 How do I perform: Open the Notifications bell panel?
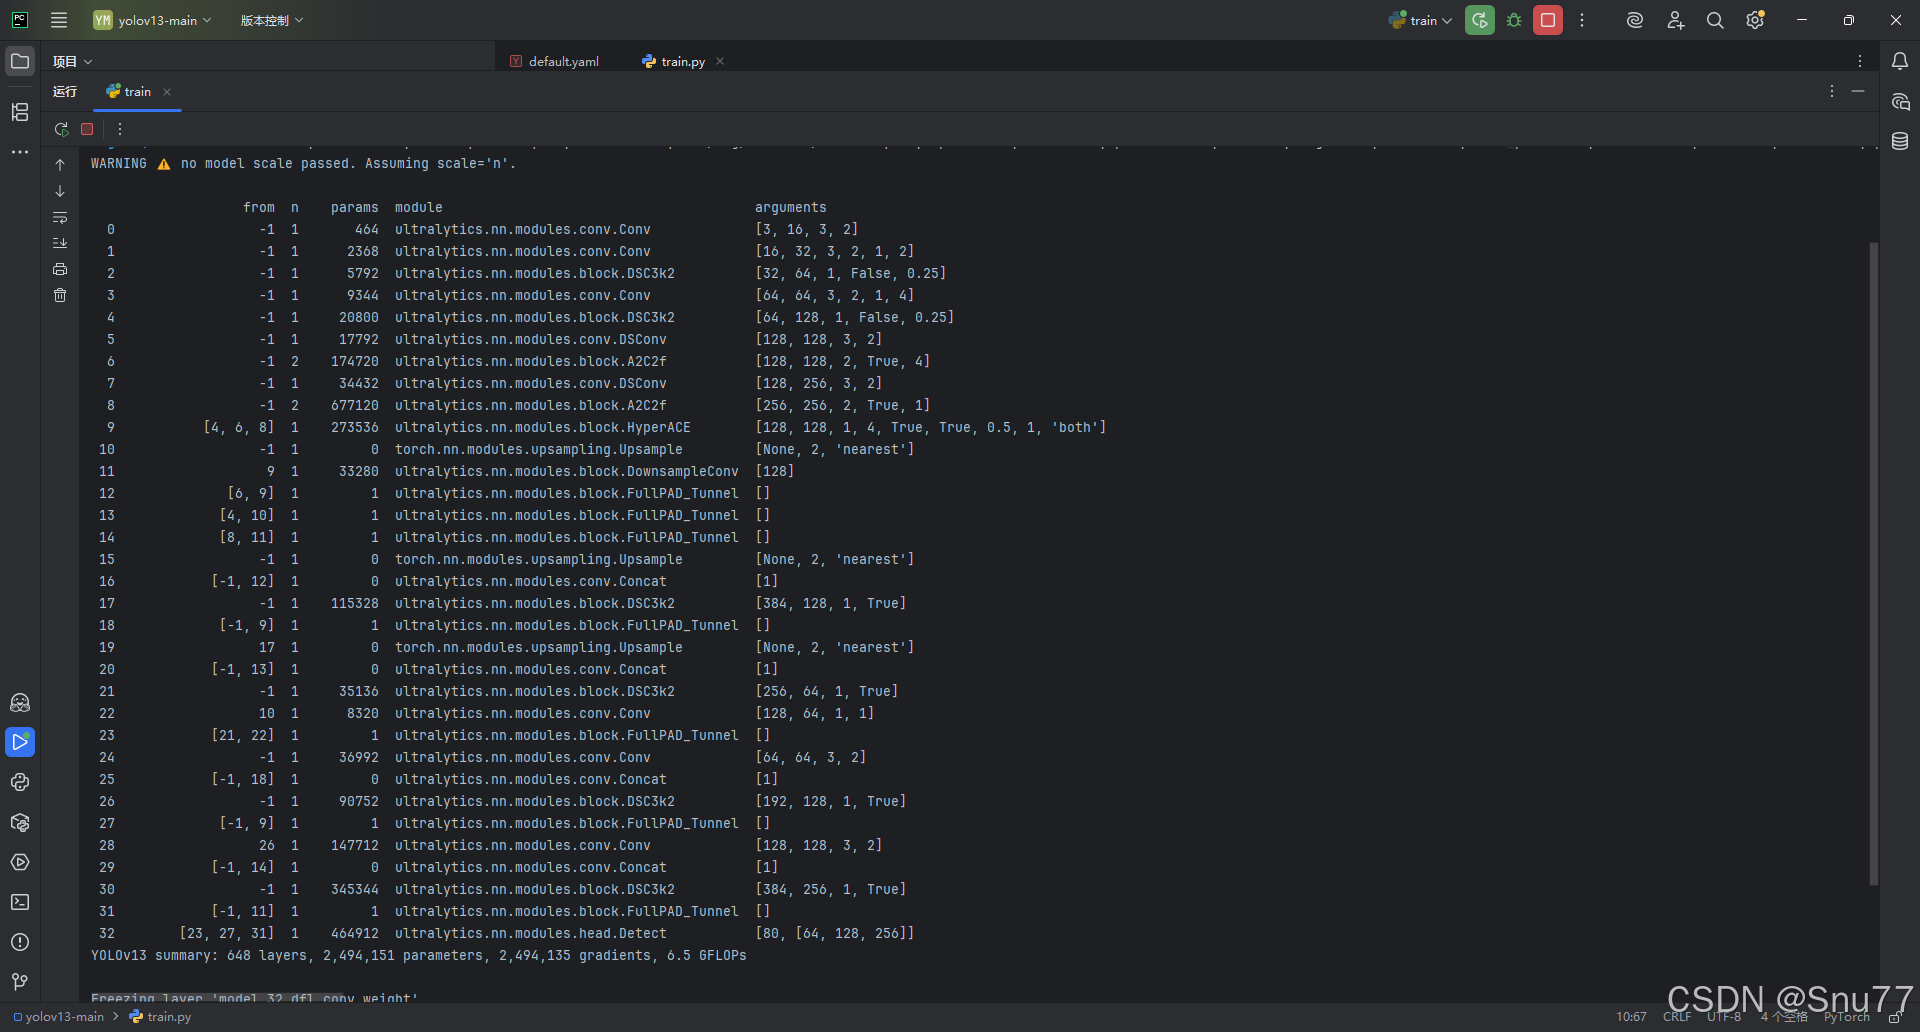(1900, 61)
